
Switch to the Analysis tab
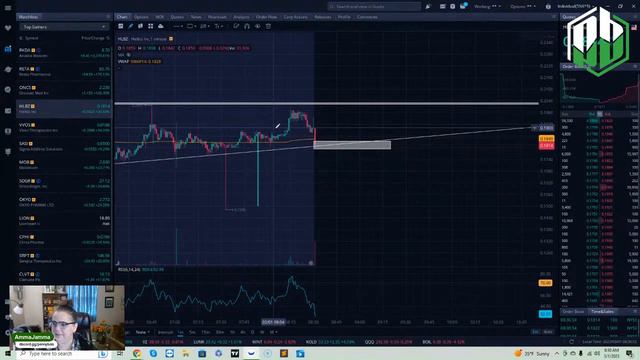(x=241, y=17)
